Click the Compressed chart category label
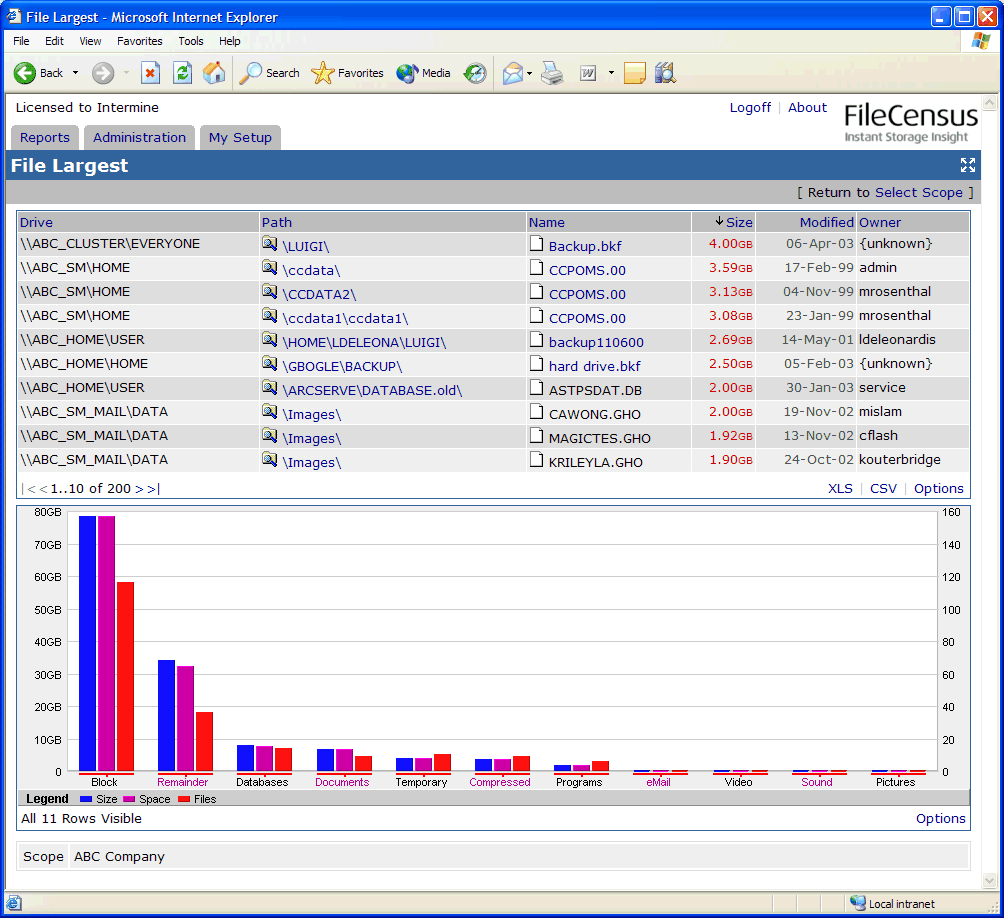Screen dimensions: 1004x918 [x=499, y=782]
